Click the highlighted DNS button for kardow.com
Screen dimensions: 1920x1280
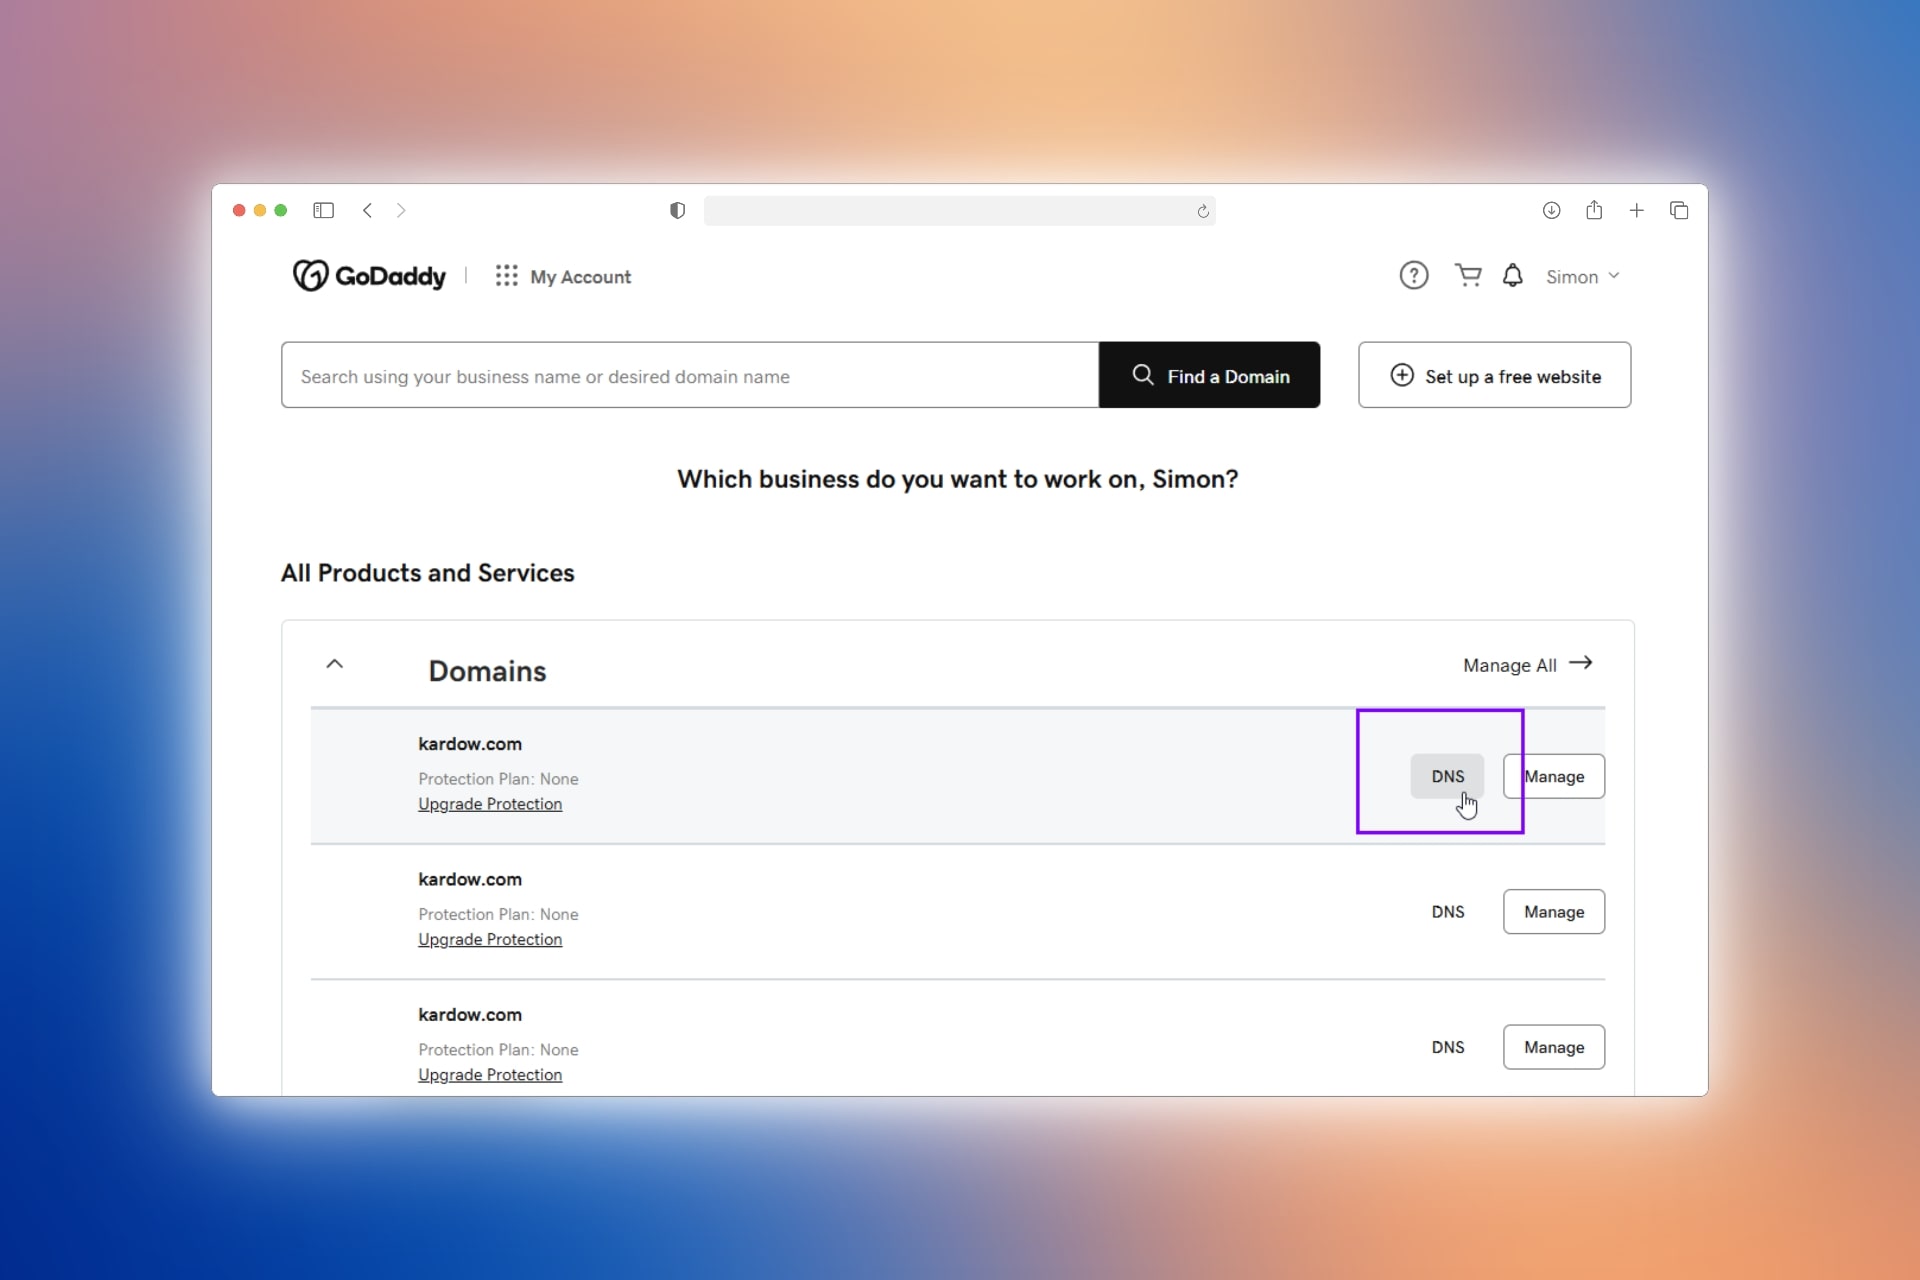pyautogui.click(x=1448, y=776)
